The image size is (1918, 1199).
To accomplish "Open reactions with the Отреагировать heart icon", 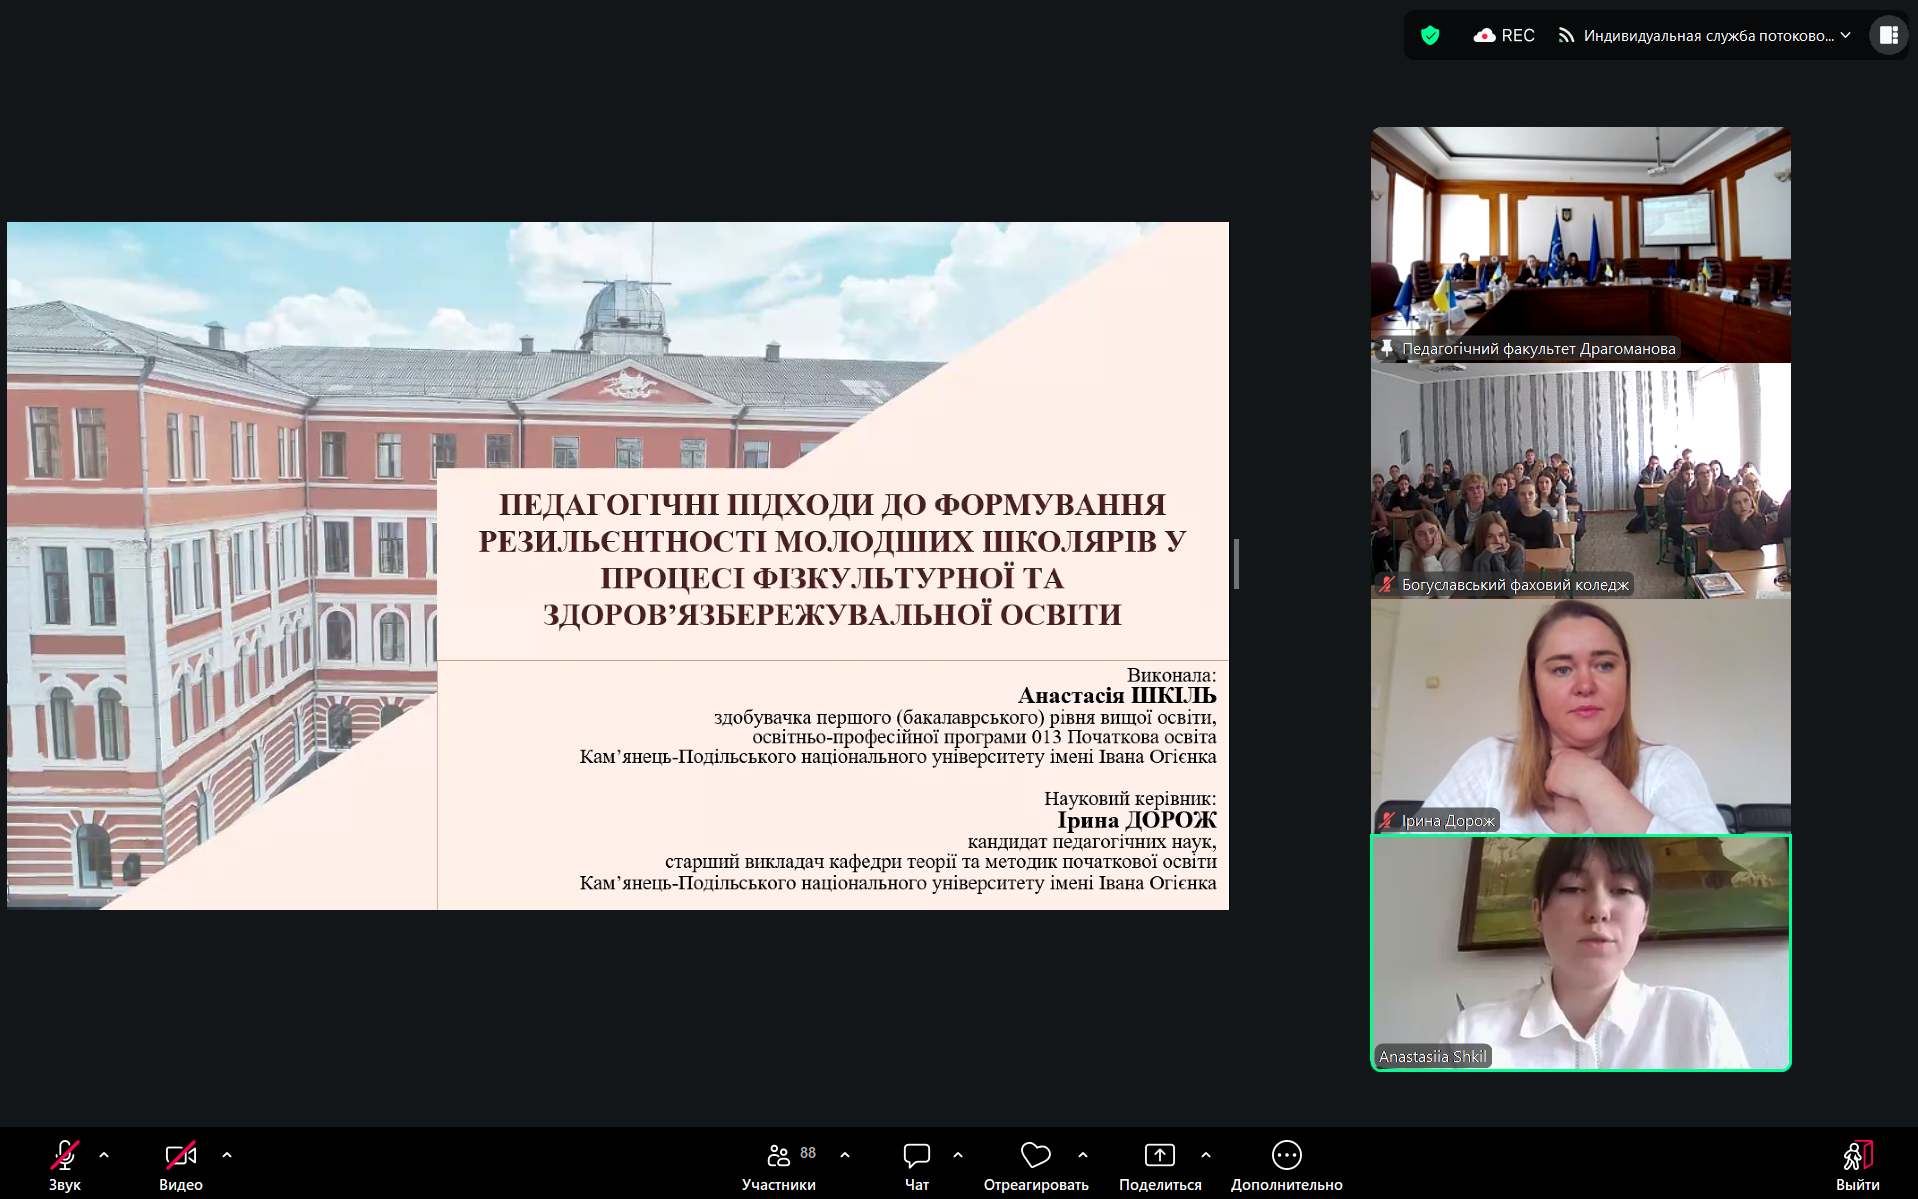I will click(1035, 1165).
